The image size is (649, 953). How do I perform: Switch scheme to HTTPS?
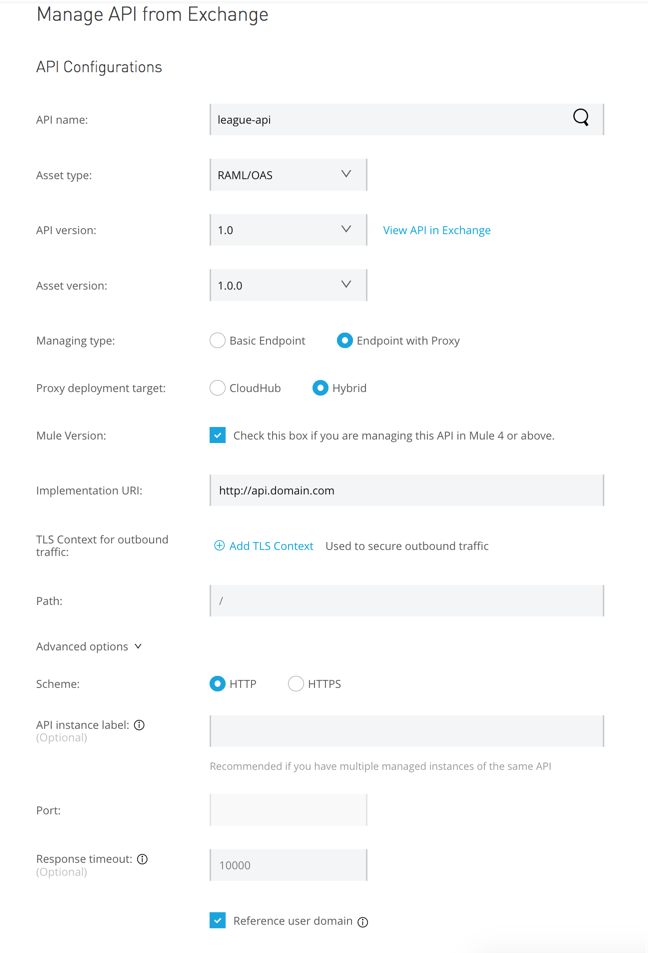pyautogui.click(x=296, y=684)
